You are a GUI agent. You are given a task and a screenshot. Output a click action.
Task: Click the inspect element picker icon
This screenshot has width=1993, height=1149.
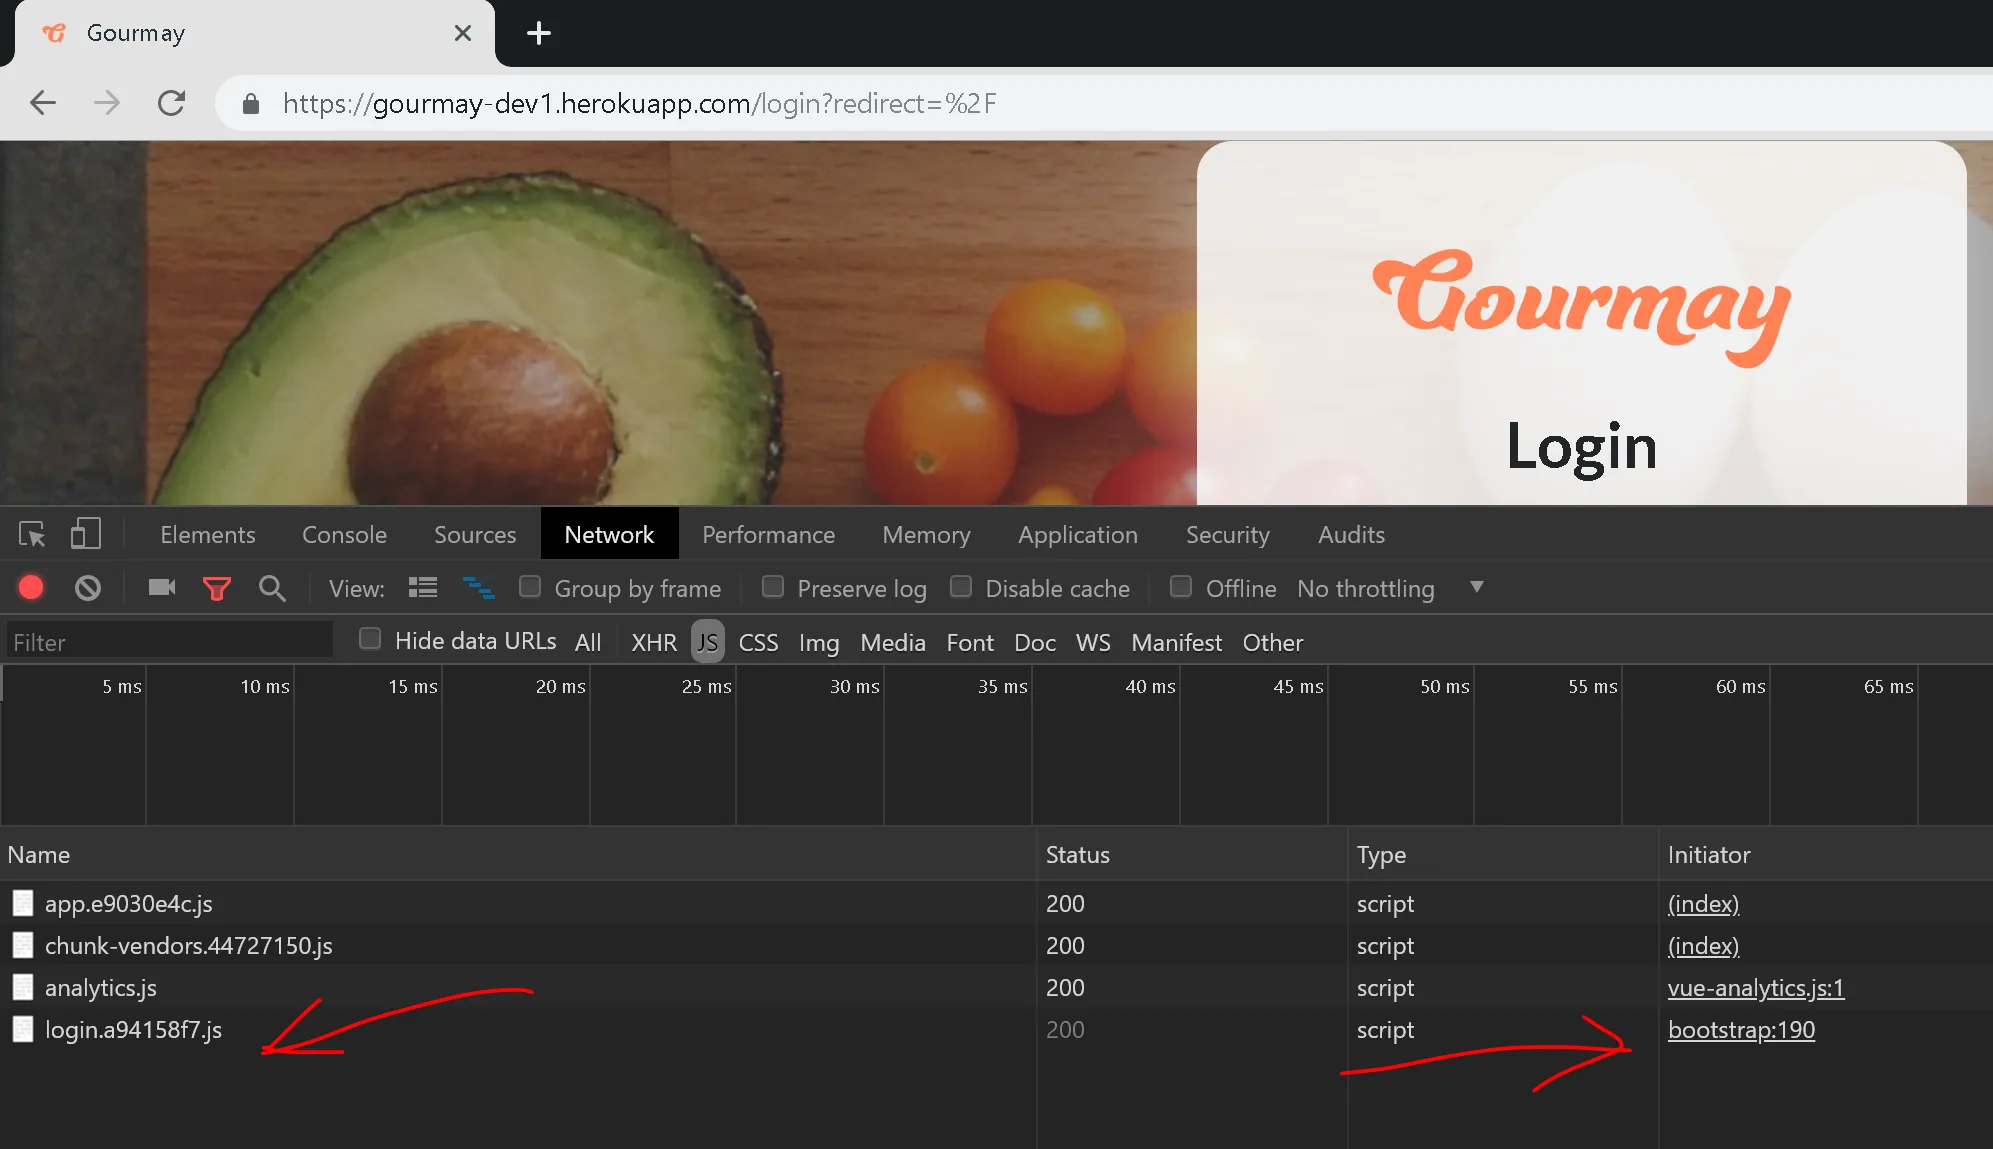(32, 535)
